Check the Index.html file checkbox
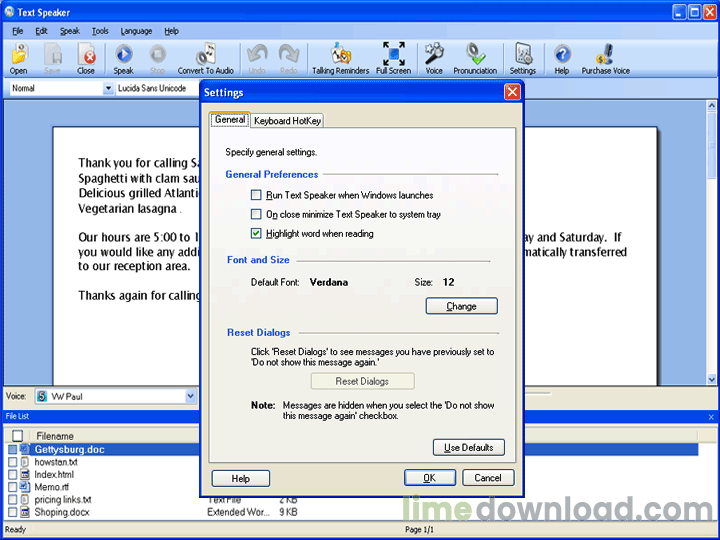Image resolution: width=720 pixels, height=540 pixels. tap(12, 474)
